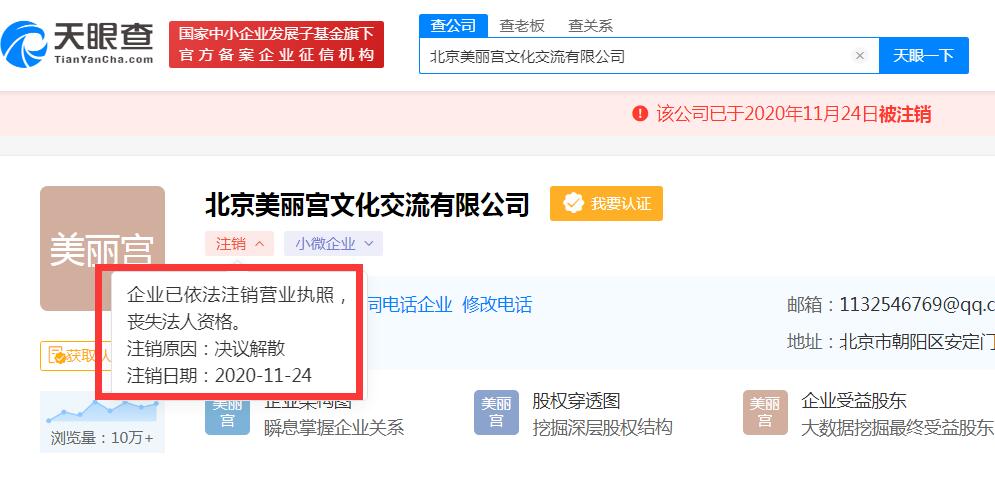Open the 股权穿透图 icon tile
995x493 pixels.
pos(496,412)
